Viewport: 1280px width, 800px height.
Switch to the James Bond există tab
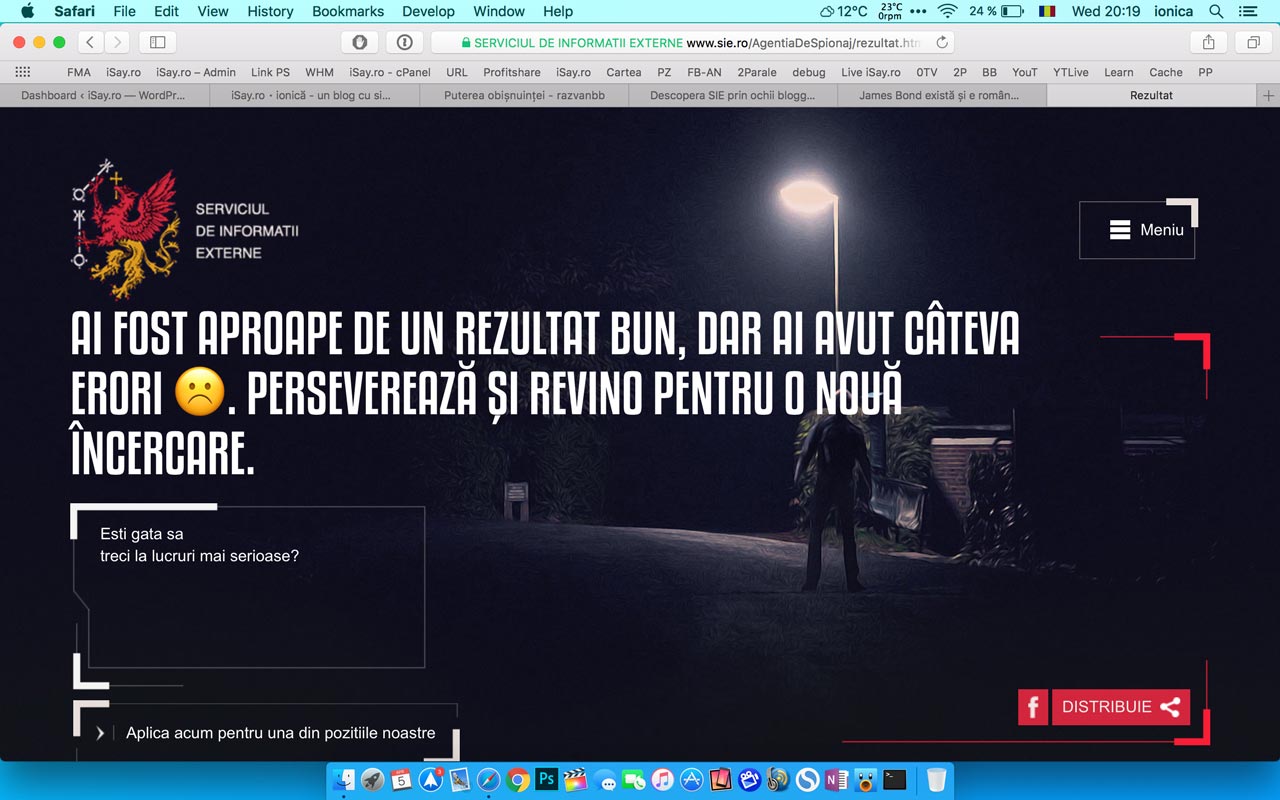942,95
